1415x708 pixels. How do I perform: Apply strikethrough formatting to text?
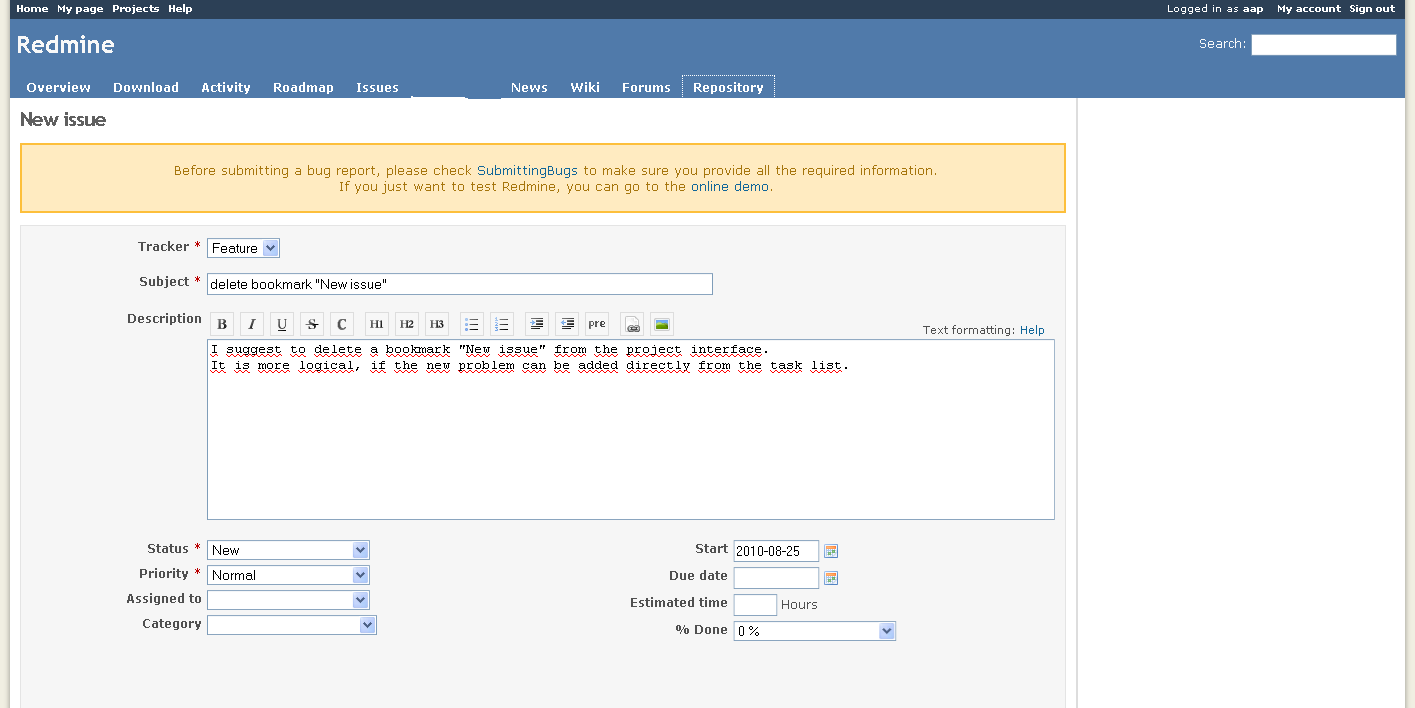[x=312, y=324]
